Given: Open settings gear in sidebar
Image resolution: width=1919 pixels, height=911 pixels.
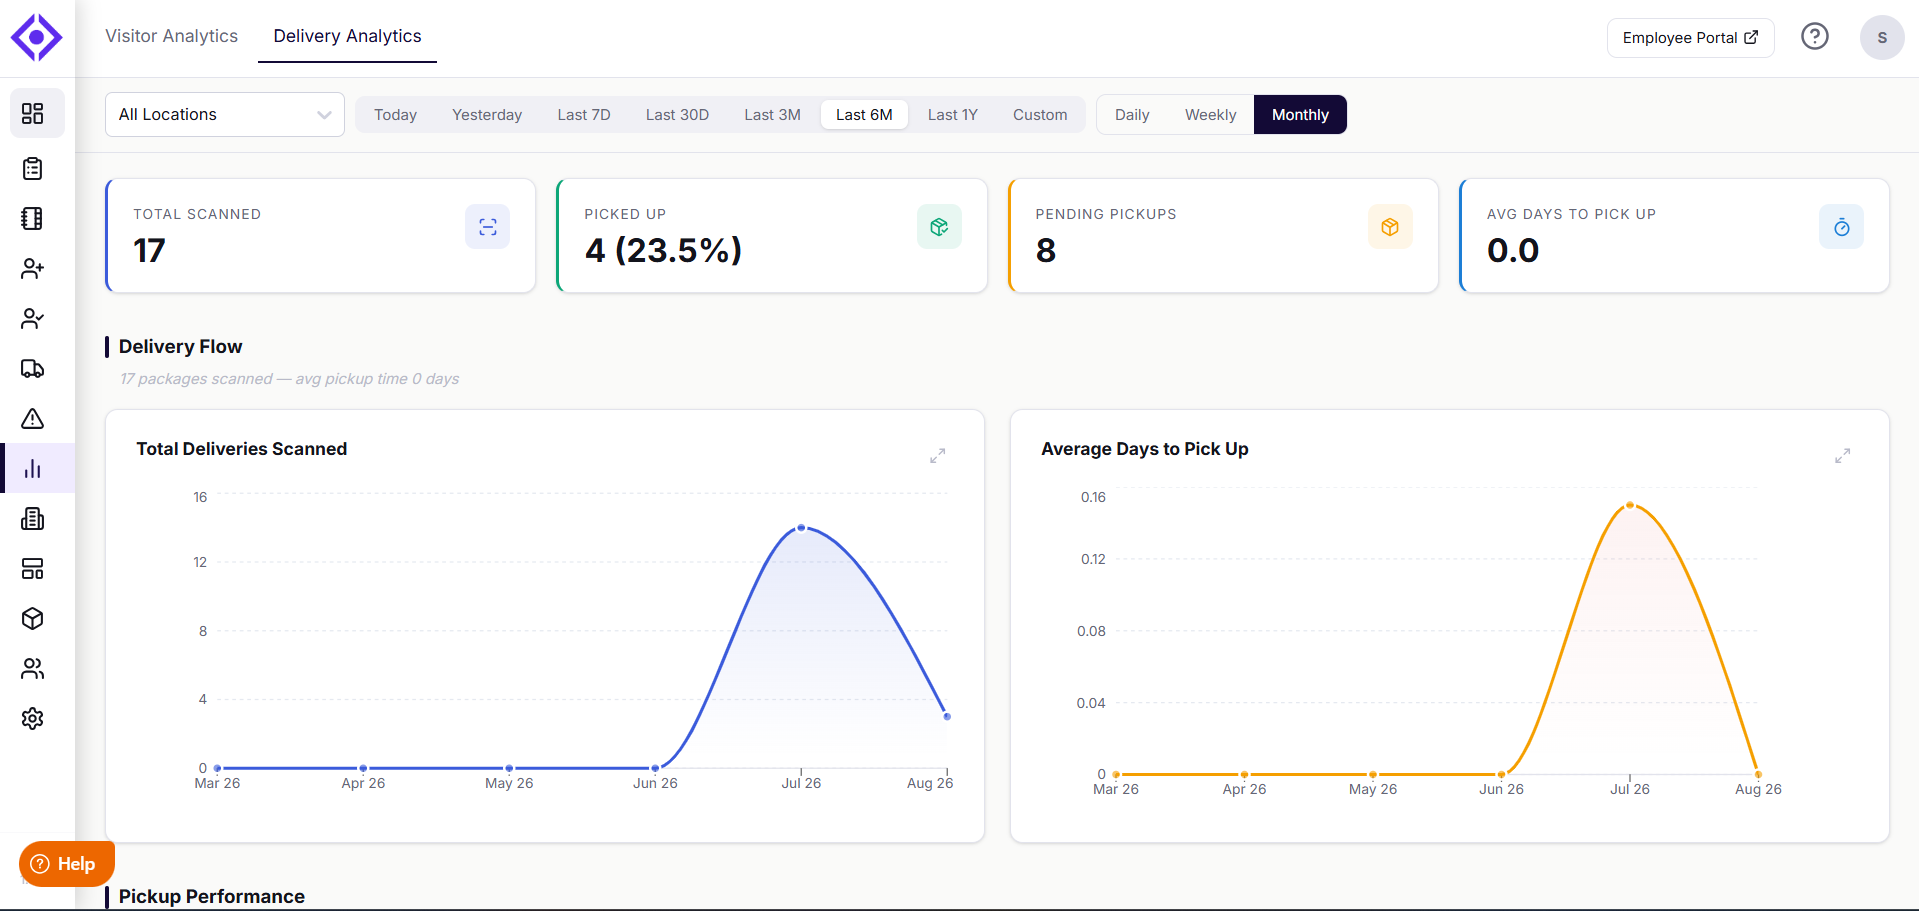Looking at the screenshot, I should tap(33, 719).
